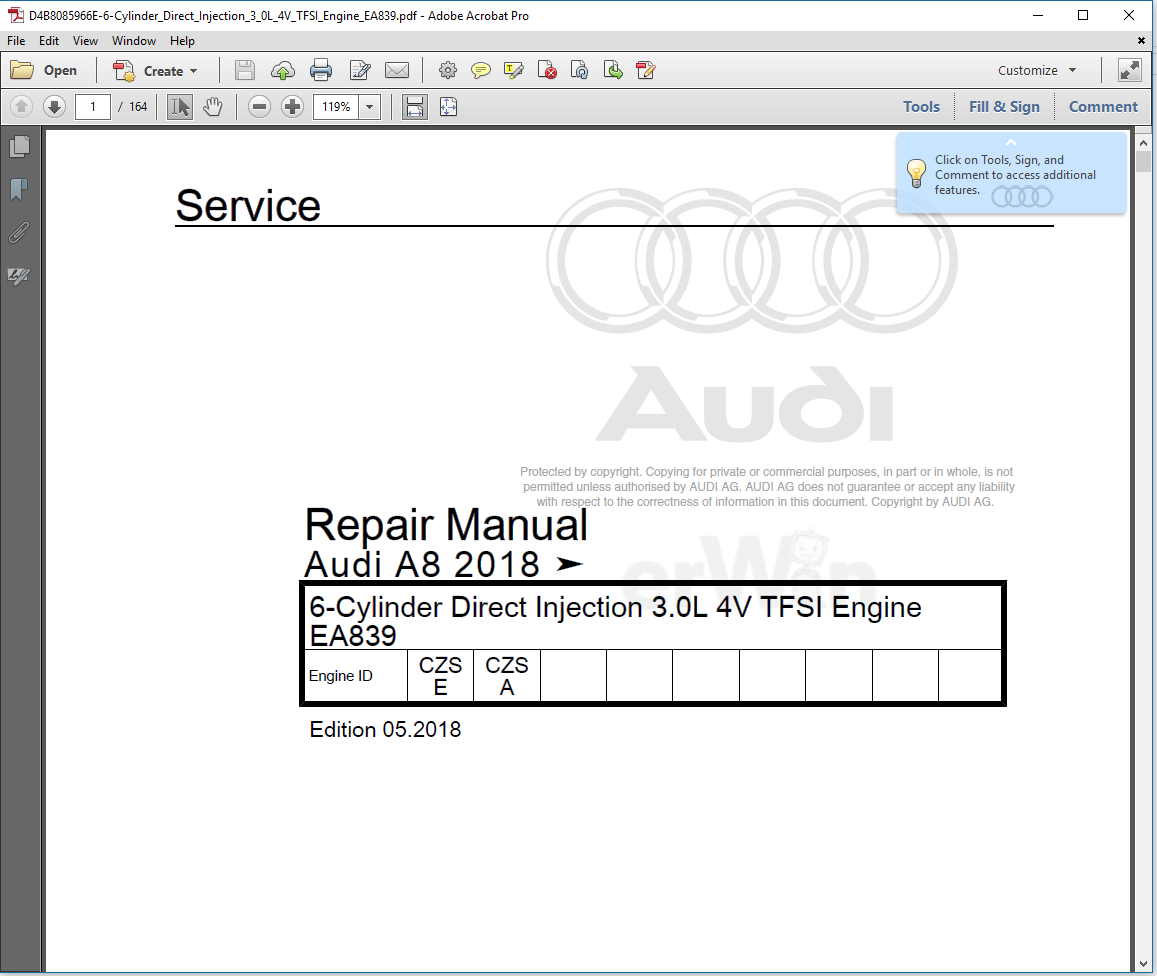Show the Signatures panel
Viewport: 1157px width, 976px height.
(20, 276)
